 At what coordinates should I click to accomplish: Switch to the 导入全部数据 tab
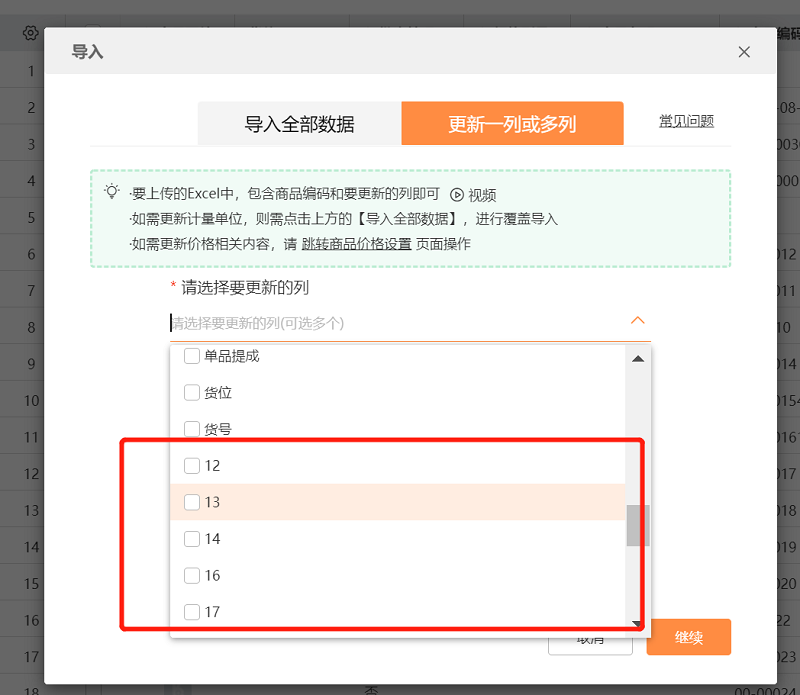299,123
